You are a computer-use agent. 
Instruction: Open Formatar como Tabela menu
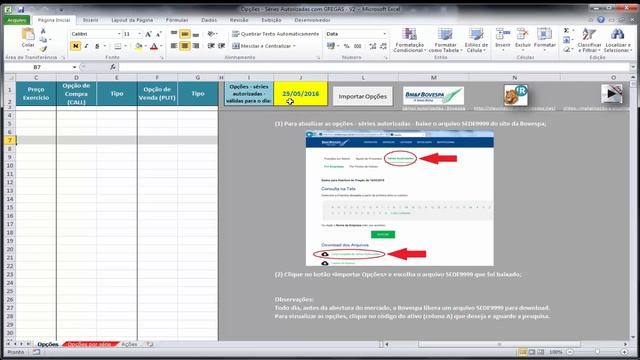pyautogui.click(x=445, y=40)
